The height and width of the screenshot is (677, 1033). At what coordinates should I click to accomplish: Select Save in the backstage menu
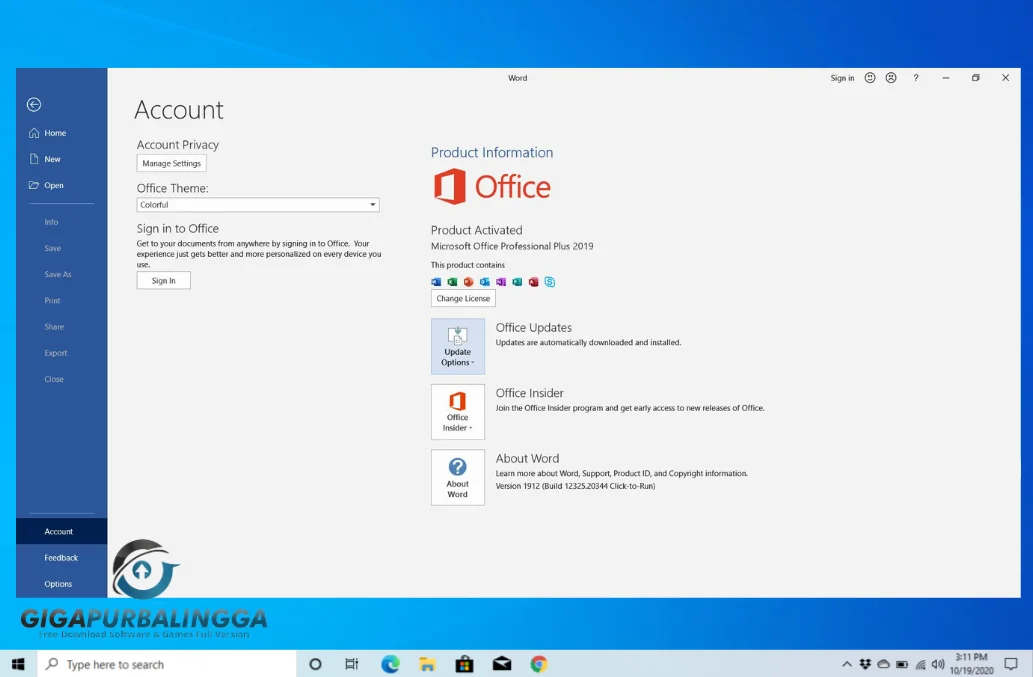(x=53, y=248)
